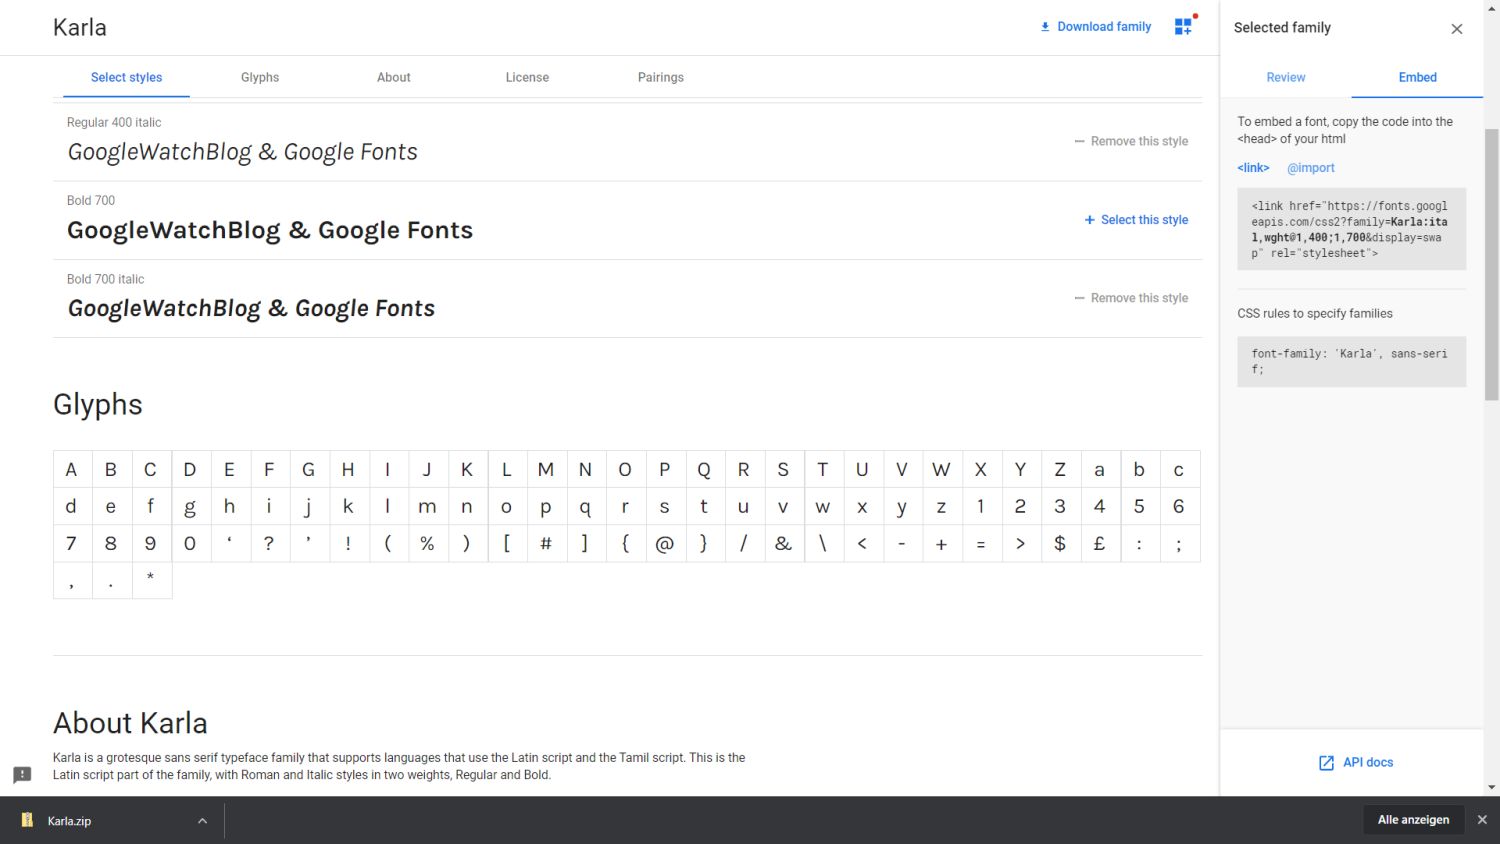Click the link embed code box

pyautogui.click(x=1350, y=229)
